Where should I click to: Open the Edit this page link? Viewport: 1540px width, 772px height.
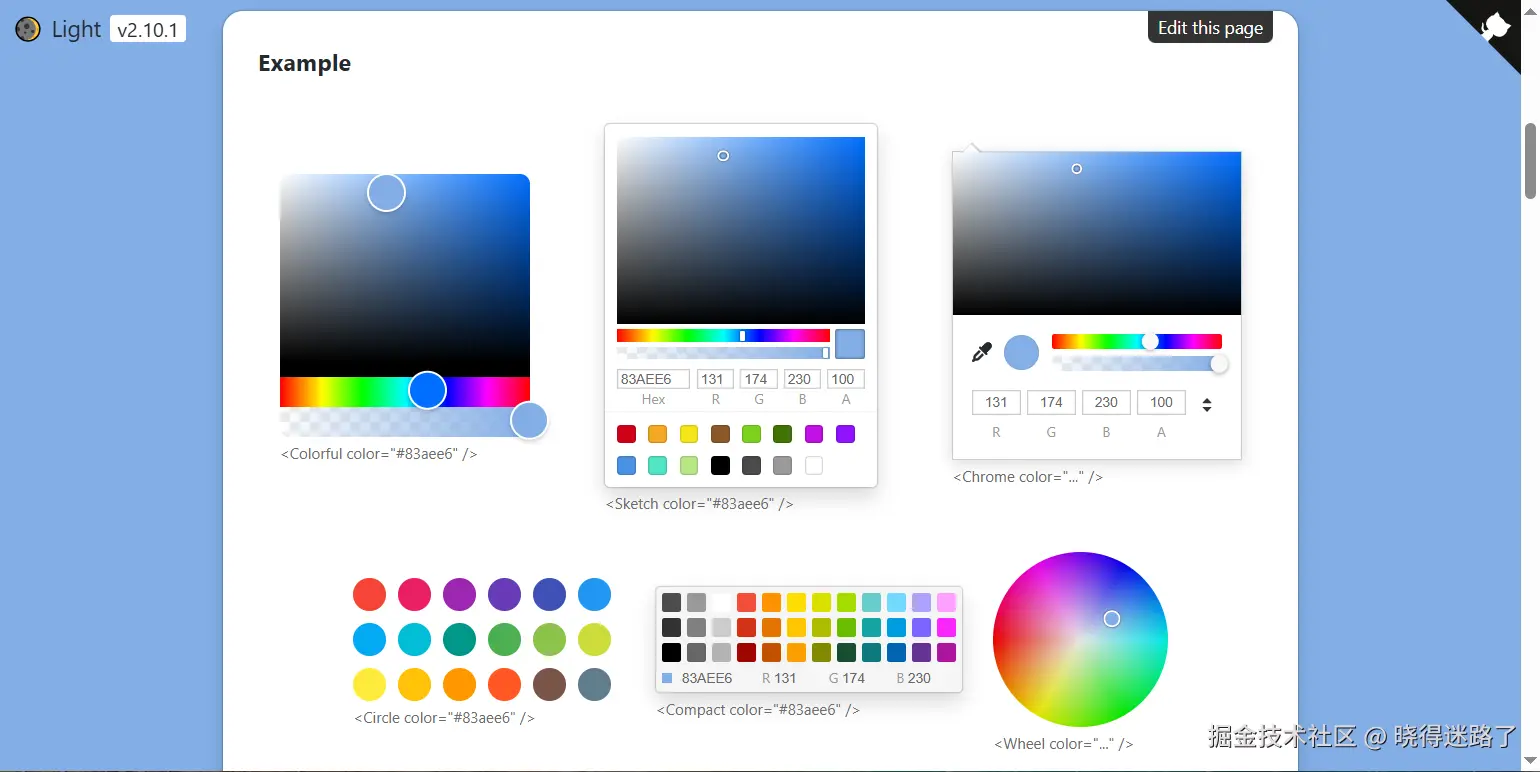[1210, 28]
